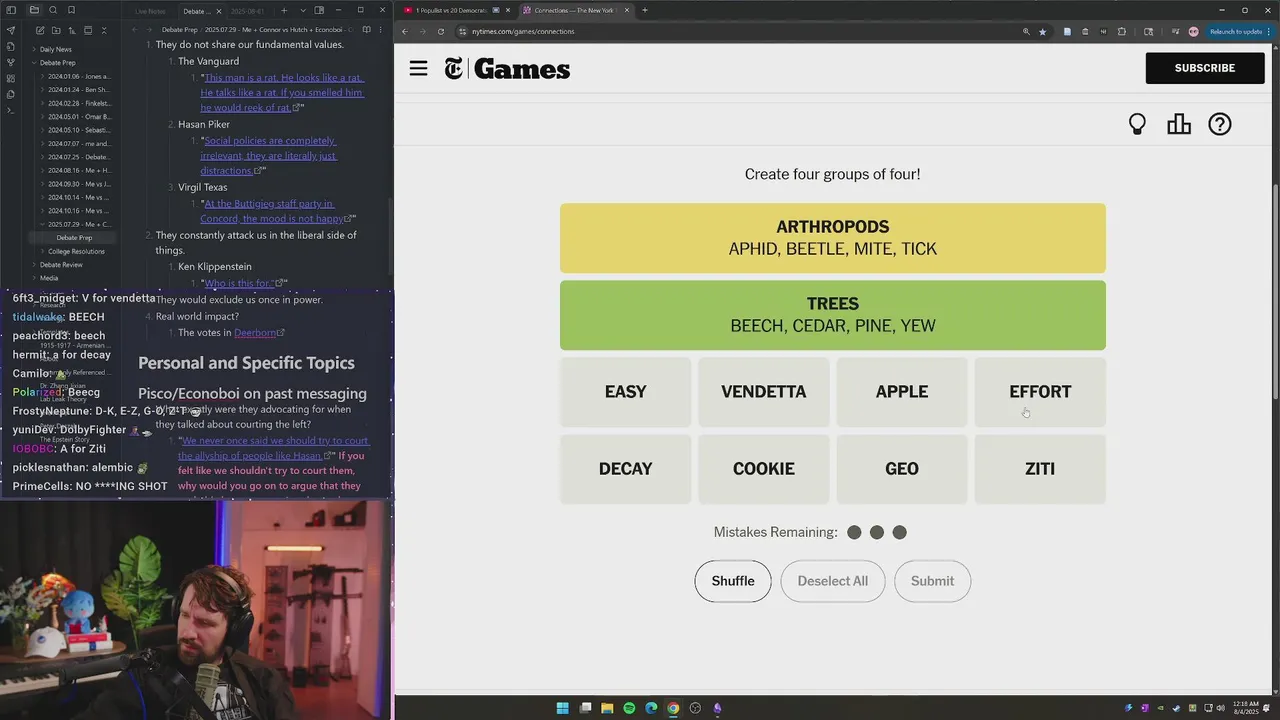Open browser extensions puzzle icon
This screenshot has height=720, width=1280.
(x=1122, y=31)
